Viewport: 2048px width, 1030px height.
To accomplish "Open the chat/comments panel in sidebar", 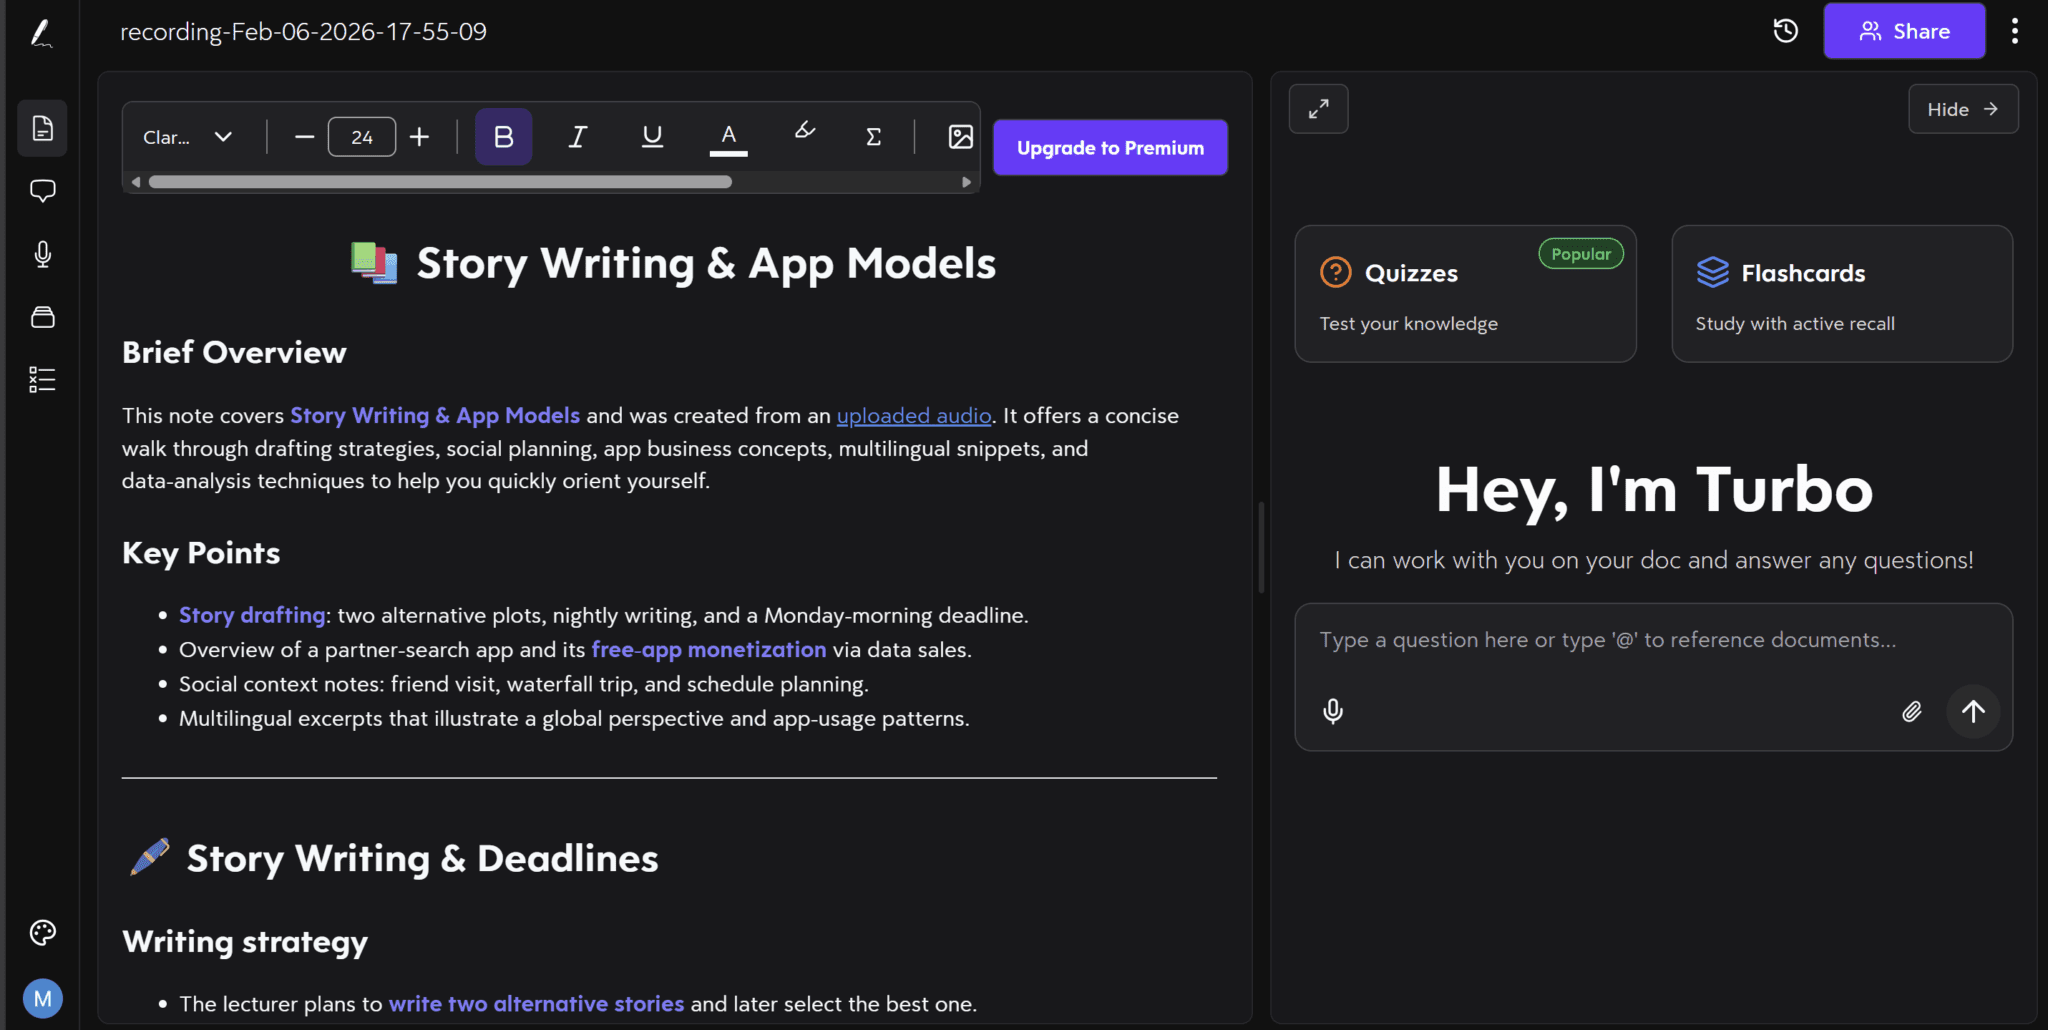I will pos(42,190).
